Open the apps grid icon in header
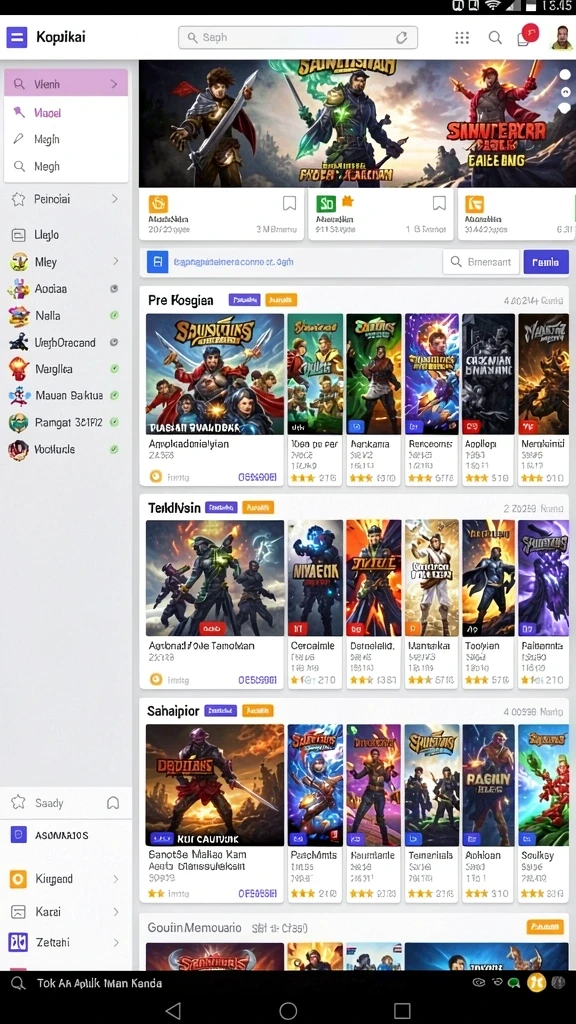 pos(462,38)
